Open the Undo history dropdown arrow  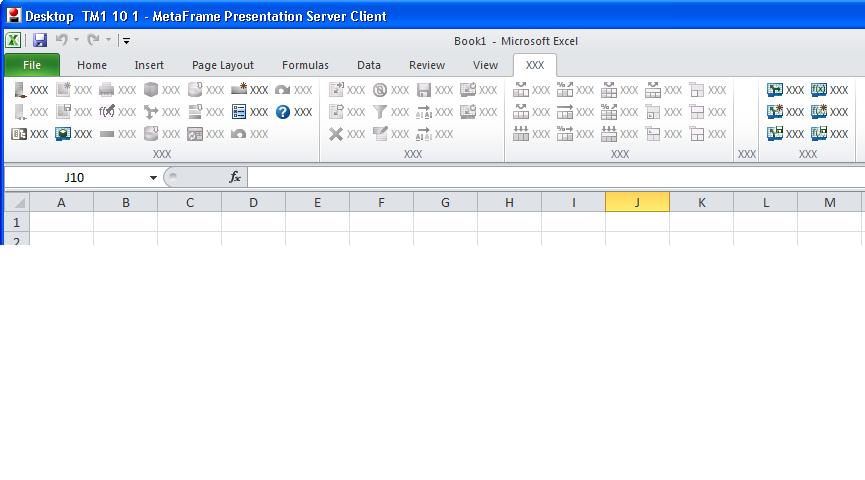tap(76, 40)
